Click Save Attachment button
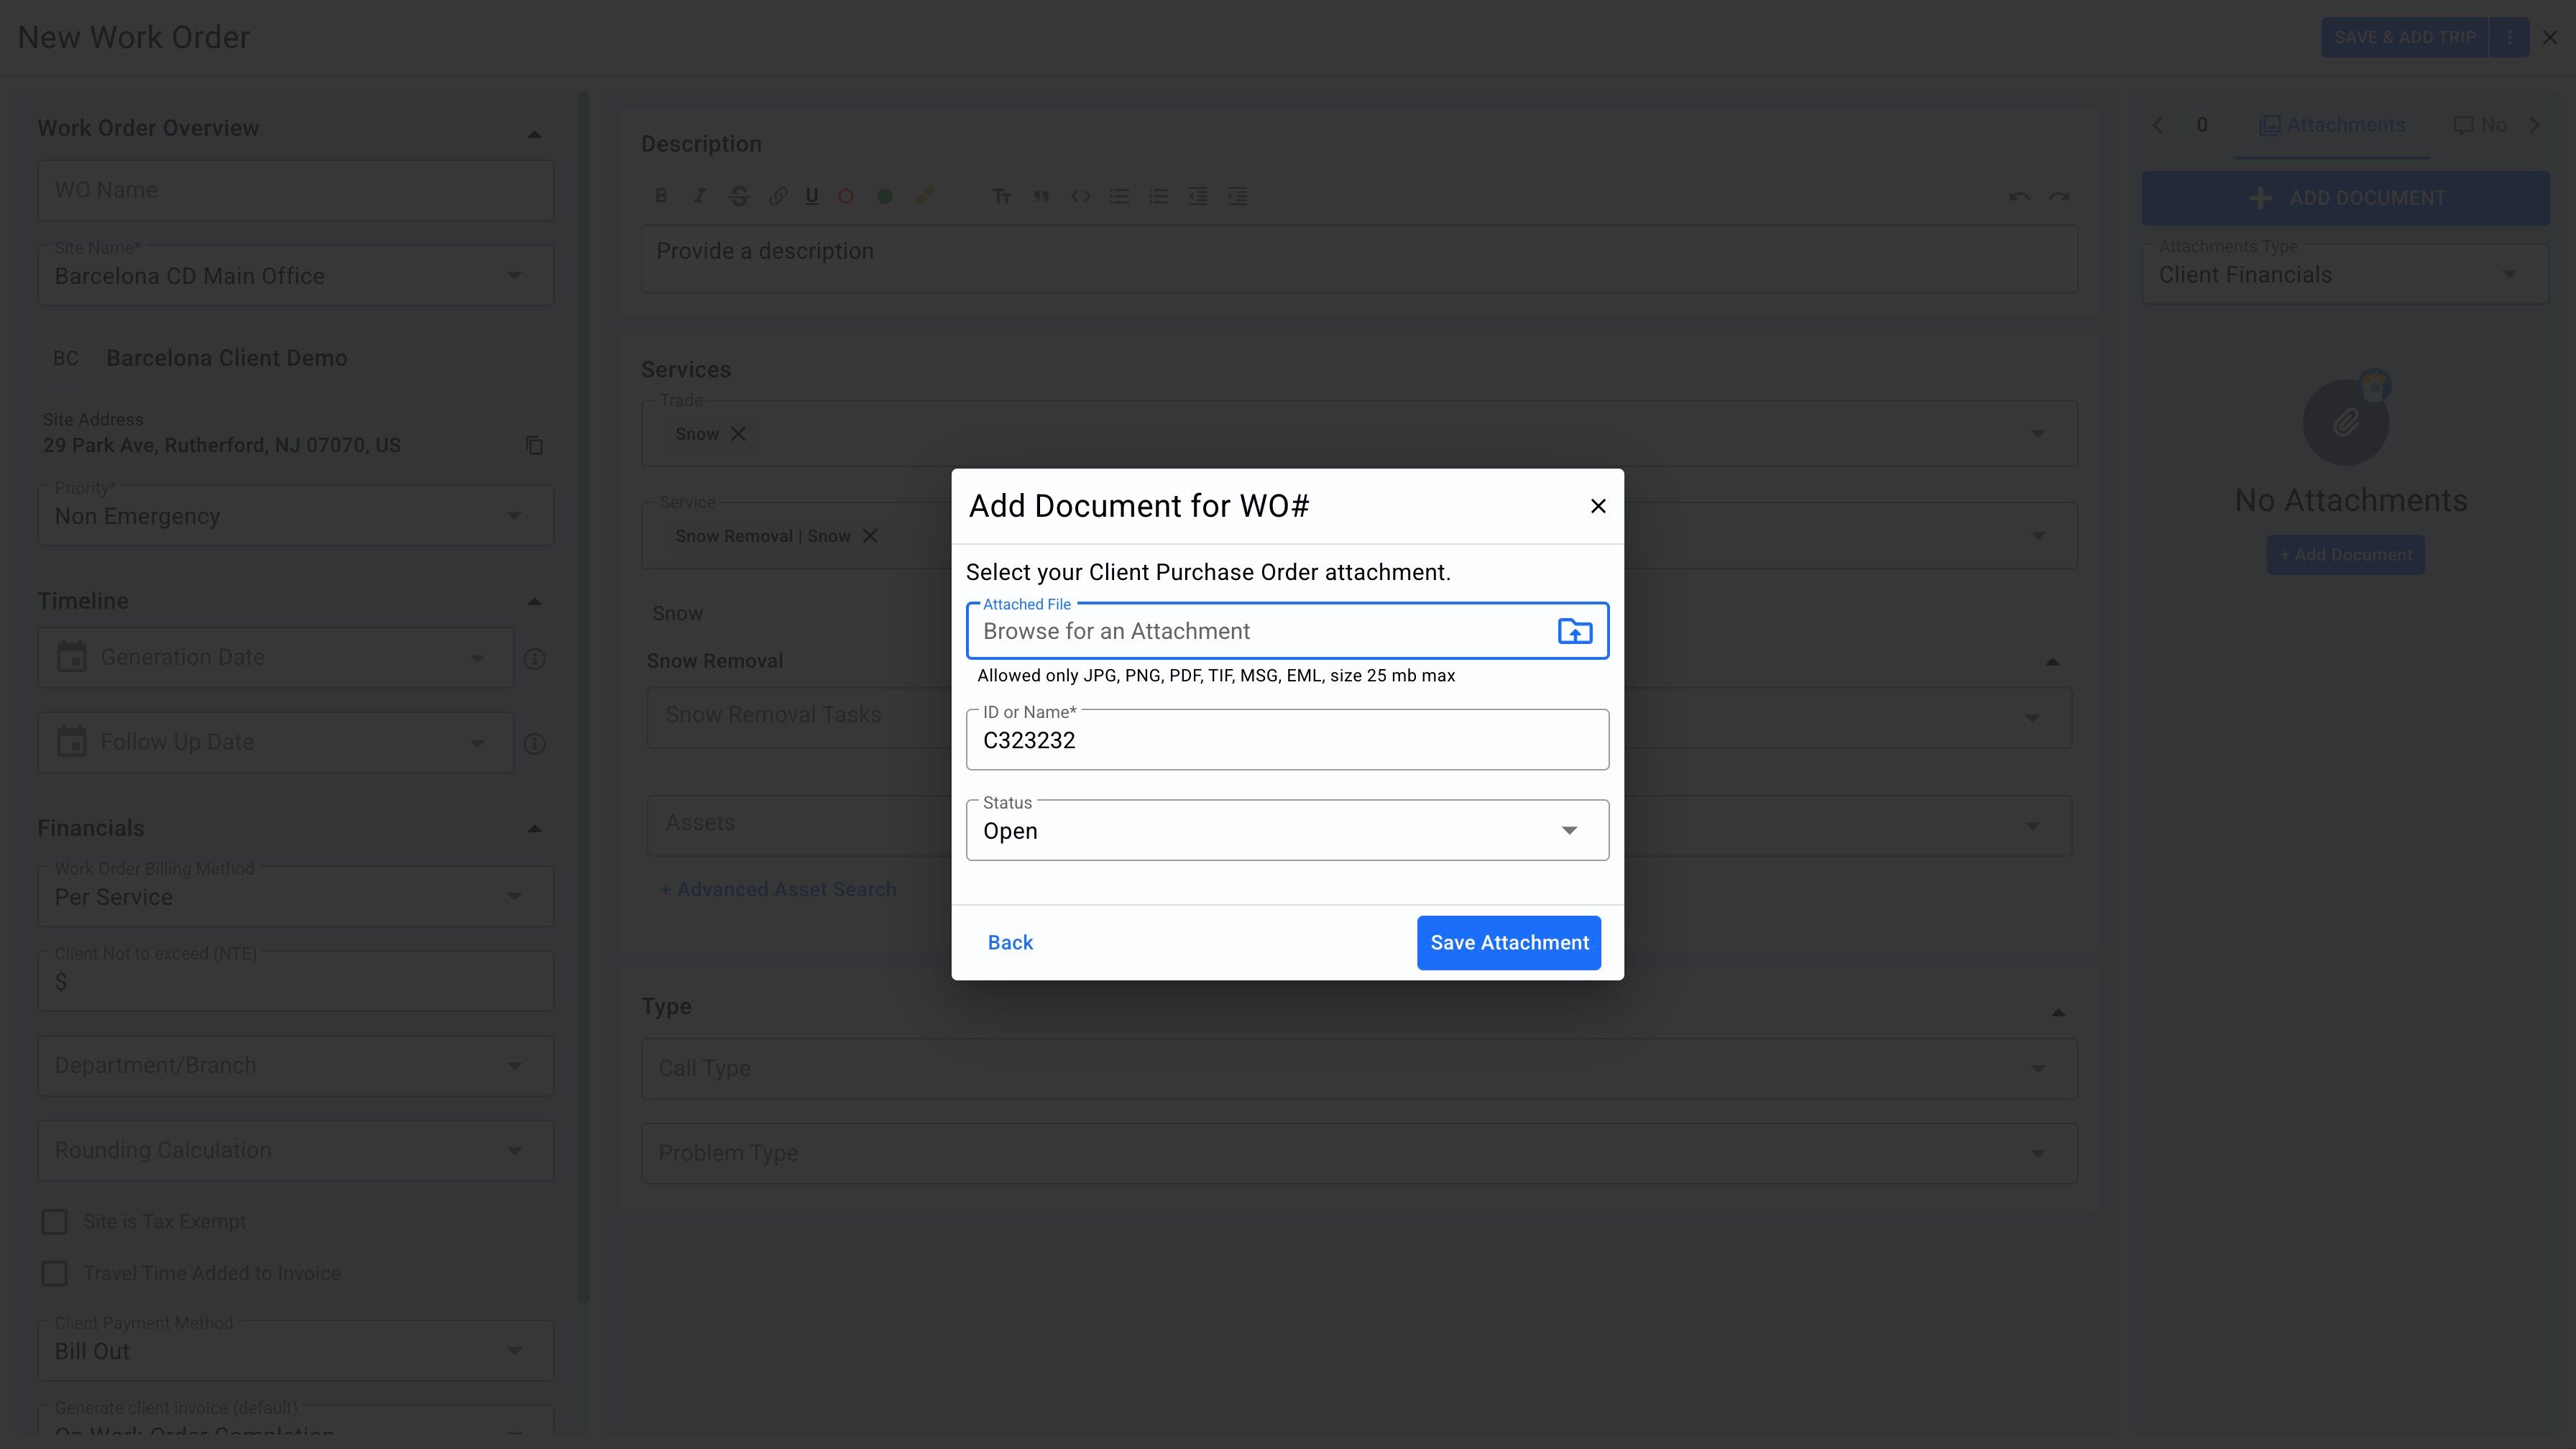This screenshot has height=1449, width=2576. coord(1508,943)
